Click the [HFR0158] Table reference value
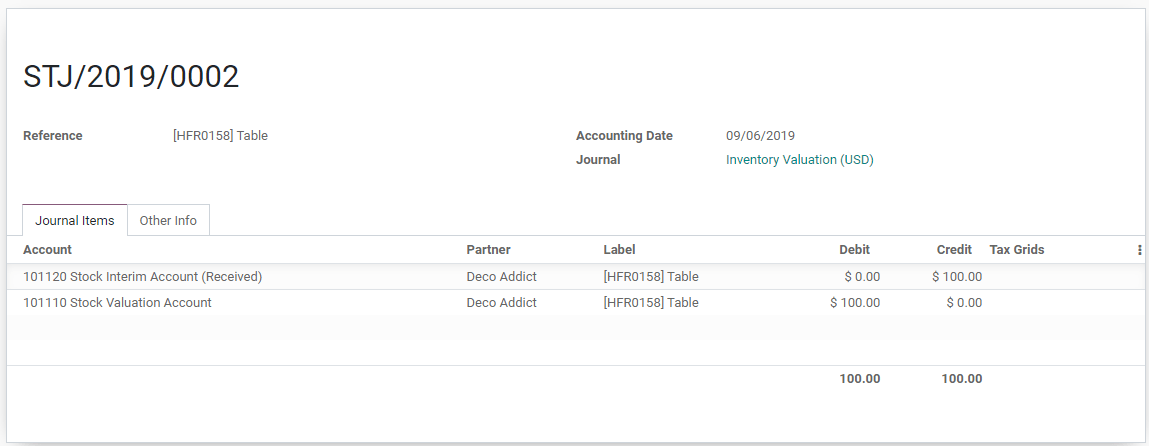Viewport: 1149px width, 446px height. (220, 136)
